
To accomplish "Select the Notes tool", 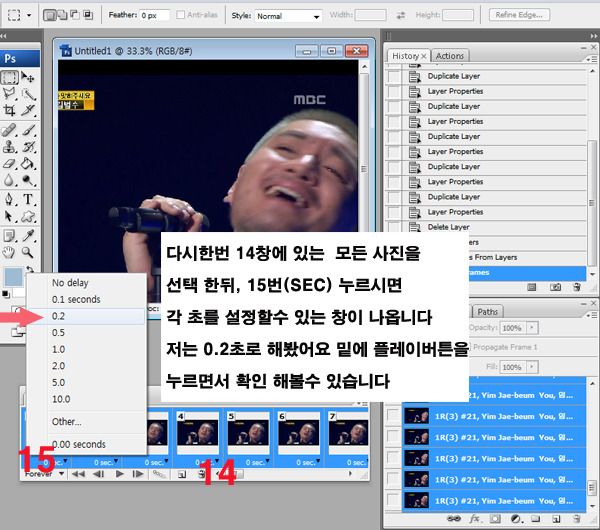I will point(9,235).
